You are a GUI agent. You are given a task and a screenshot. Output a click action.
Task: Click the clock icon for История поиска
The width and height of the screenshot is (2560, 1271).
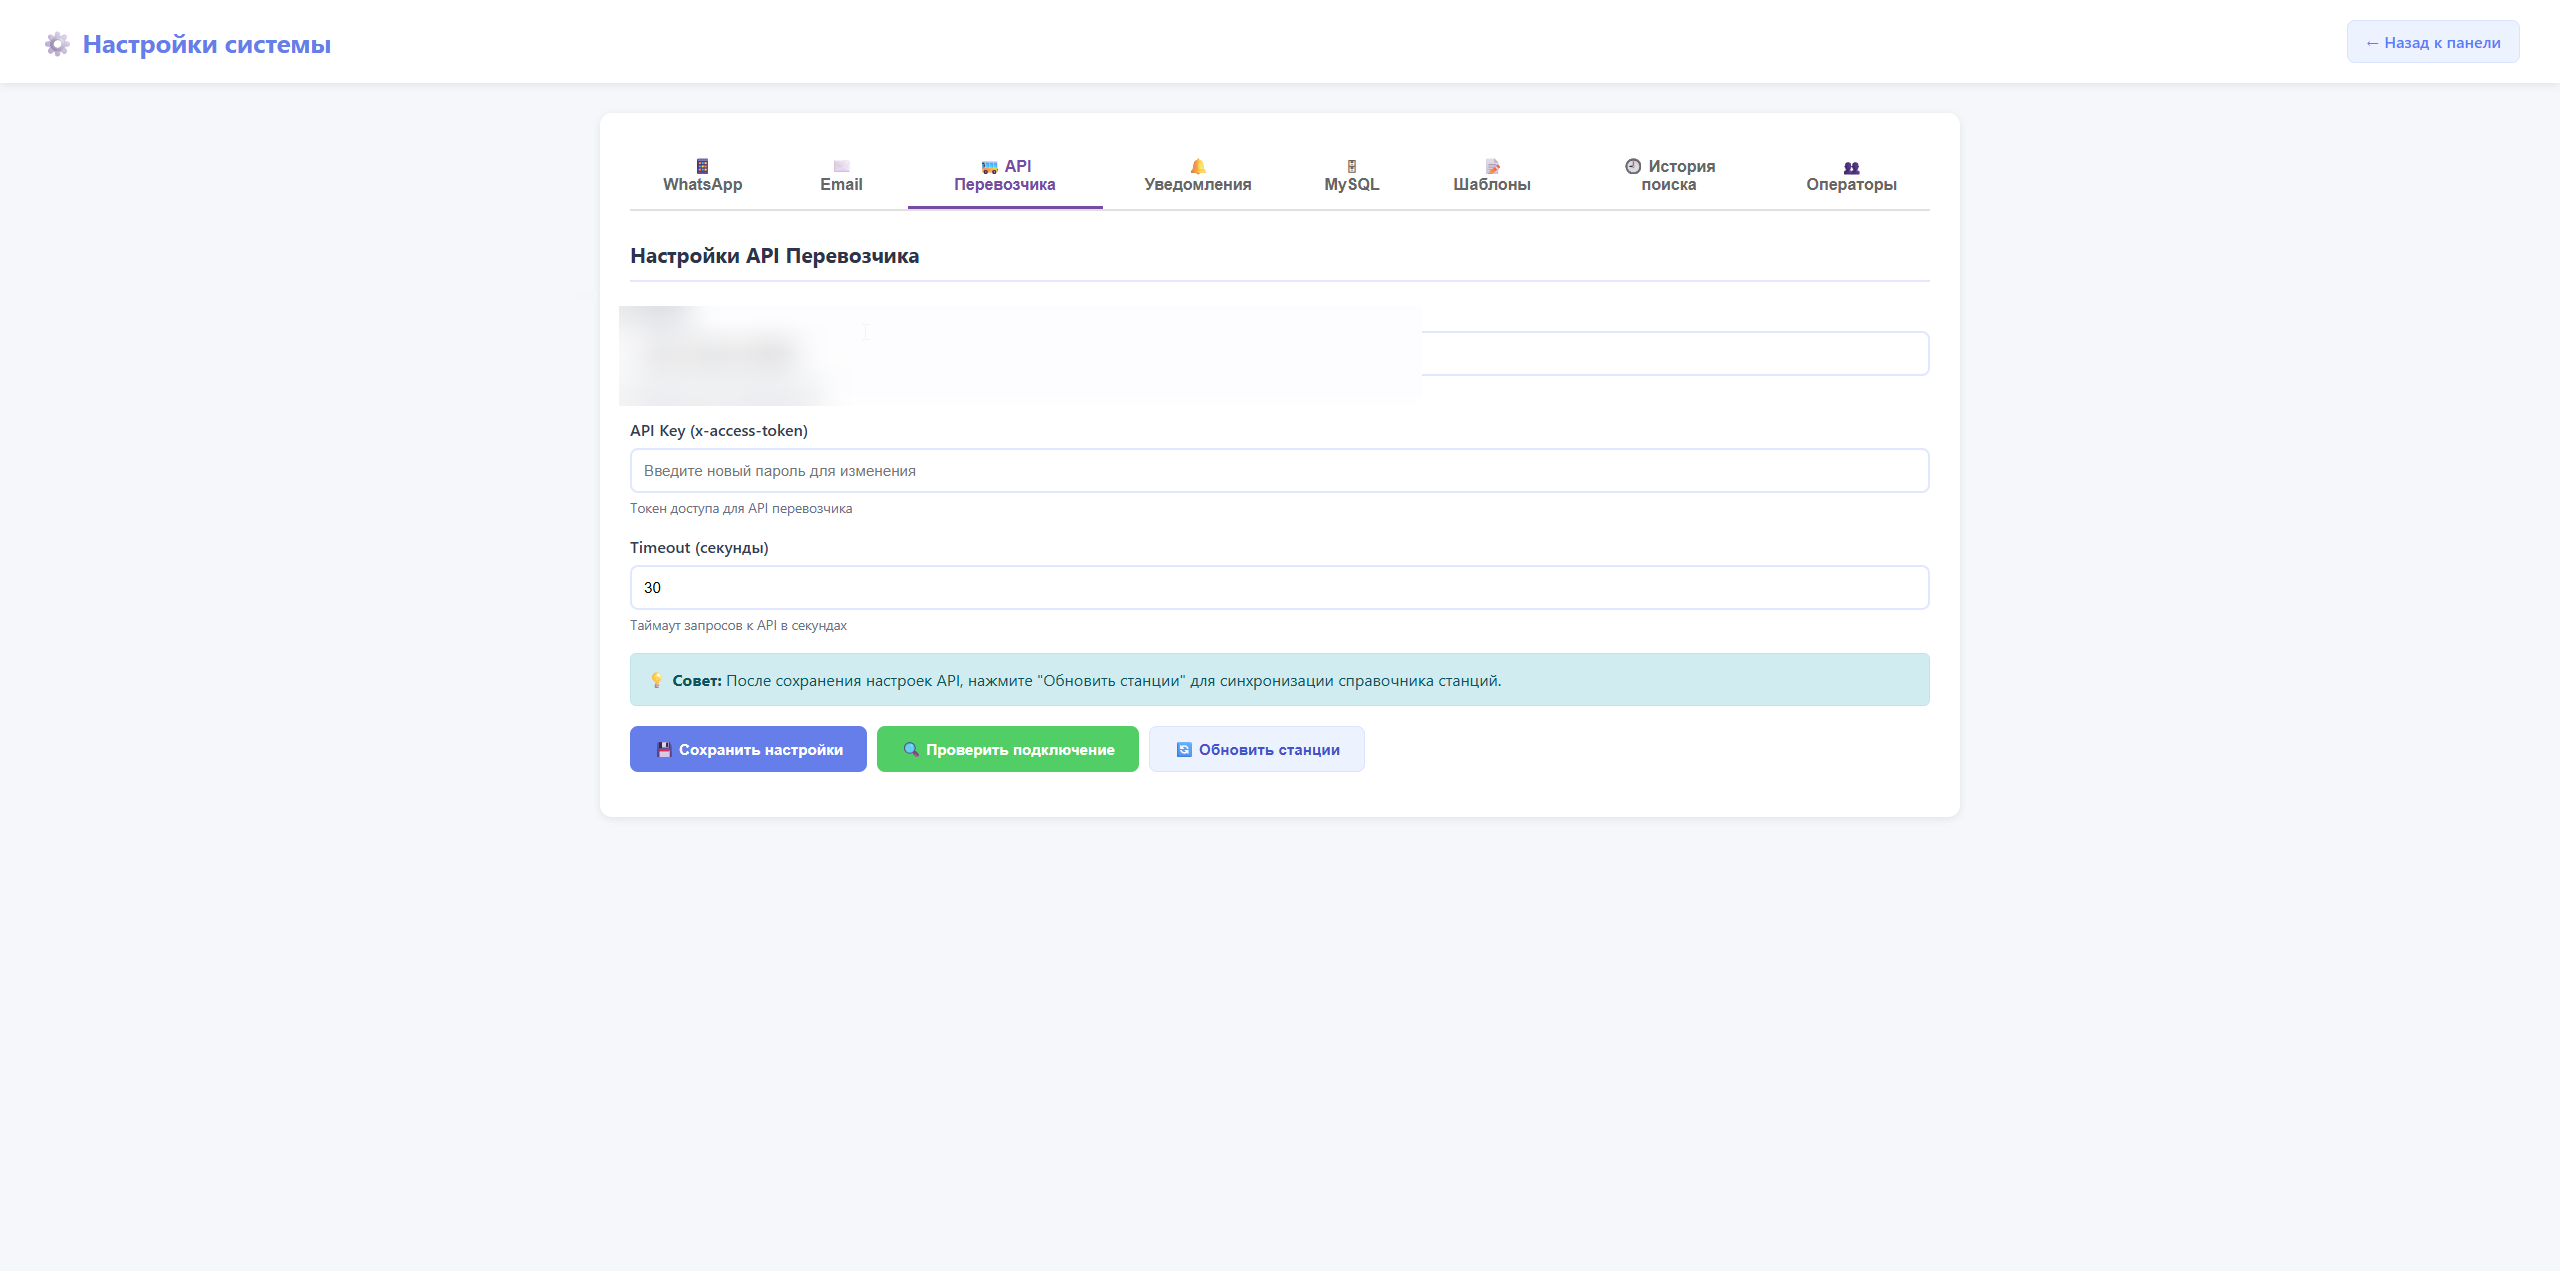point(1633,166)
